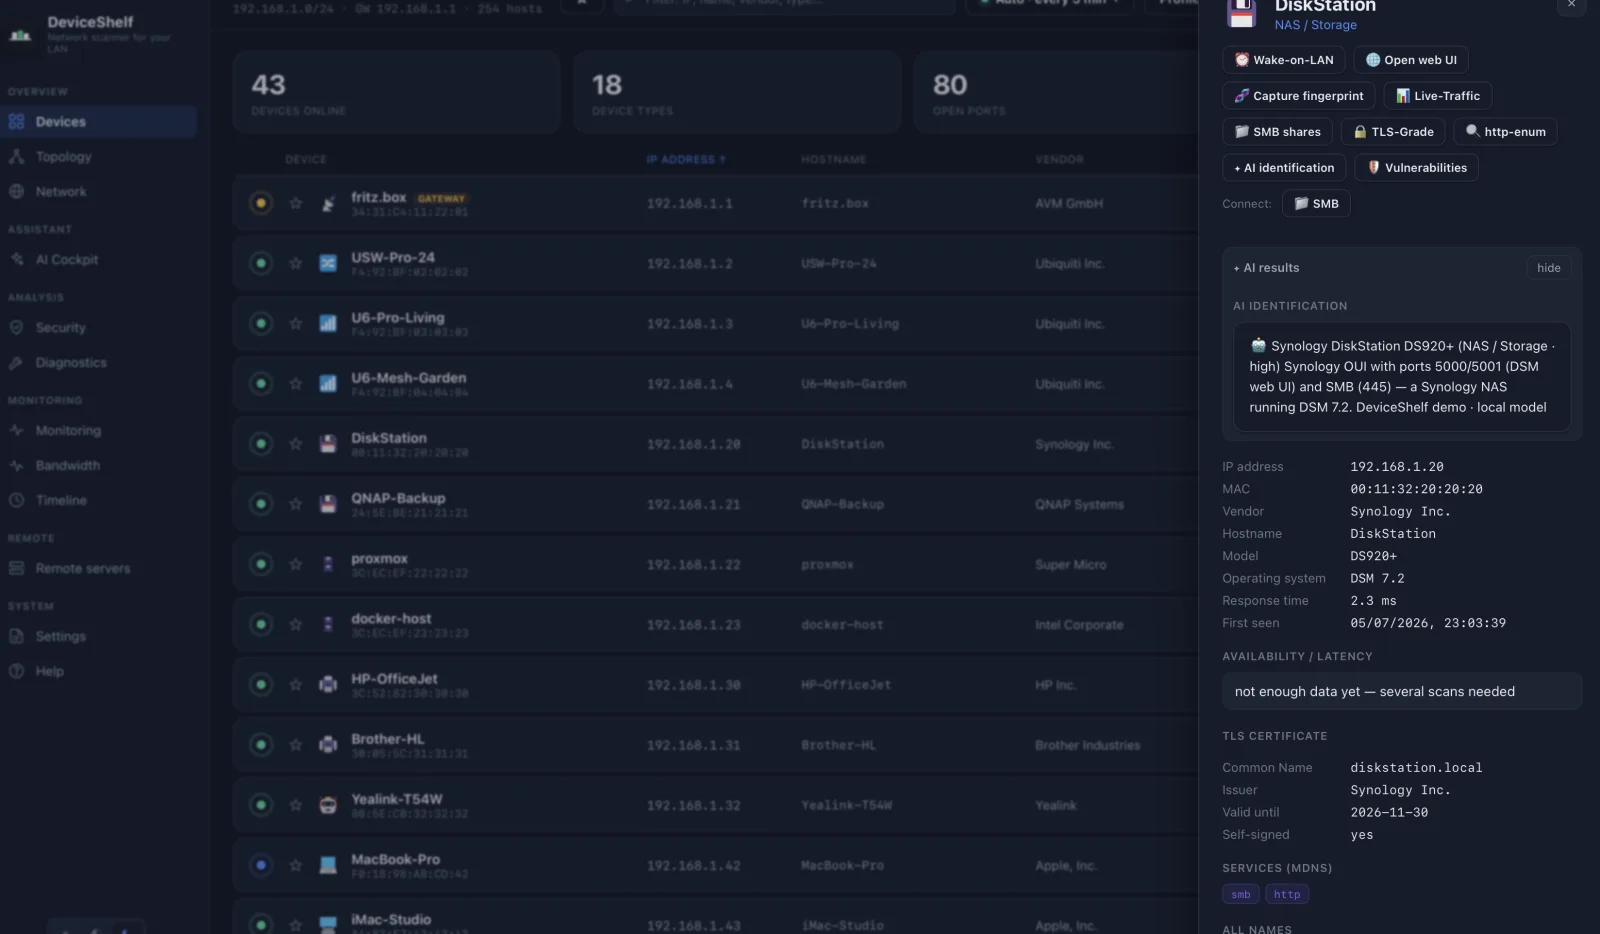Star the proxmox device
Viewport: 1600px width, 934px height.
click(x=296, y=565)
